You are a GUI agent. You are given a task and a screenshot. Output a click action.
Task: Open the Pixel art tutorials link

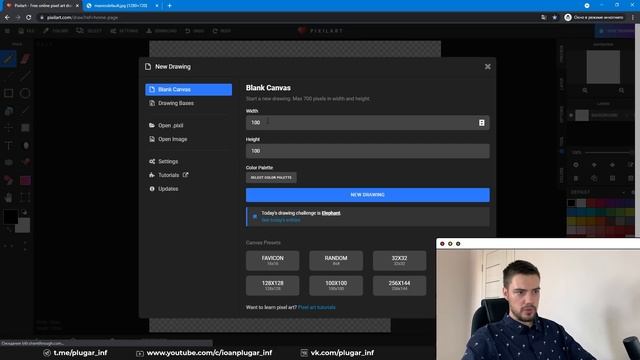(x=317, y=307)
